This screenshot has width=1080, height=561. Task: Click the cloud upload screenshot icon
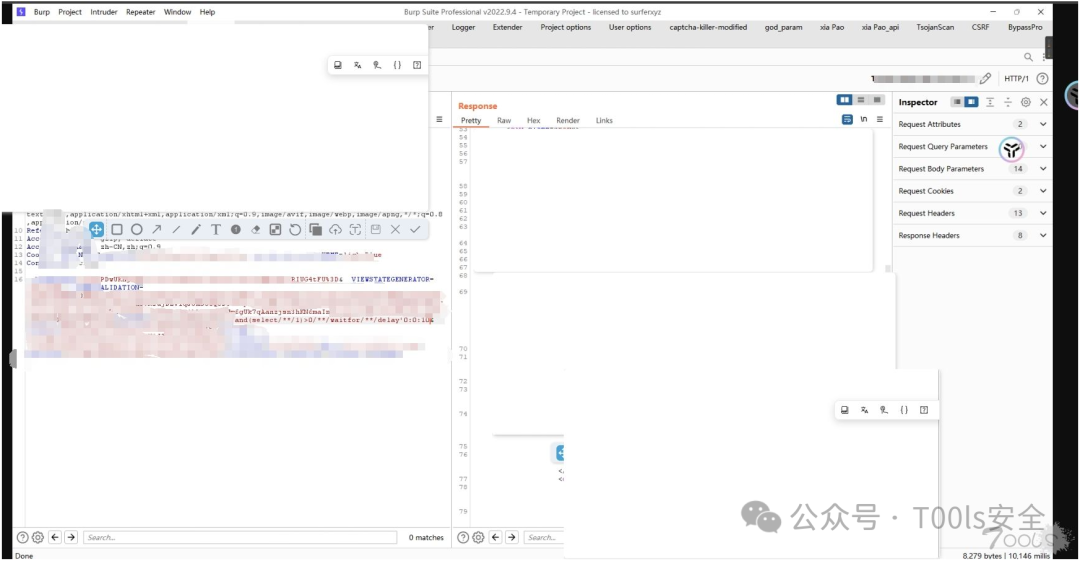335,230
